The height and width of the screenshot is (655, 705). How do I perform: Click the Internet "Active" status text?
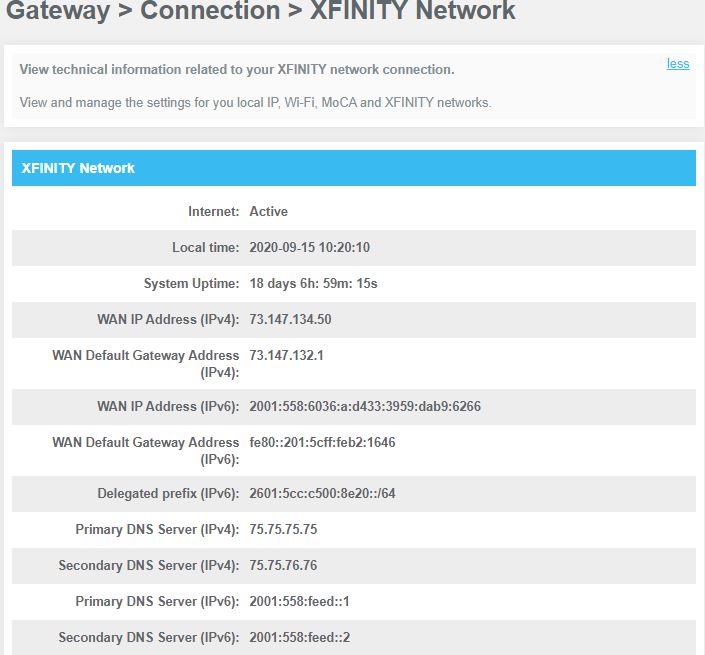coord(268,212)
